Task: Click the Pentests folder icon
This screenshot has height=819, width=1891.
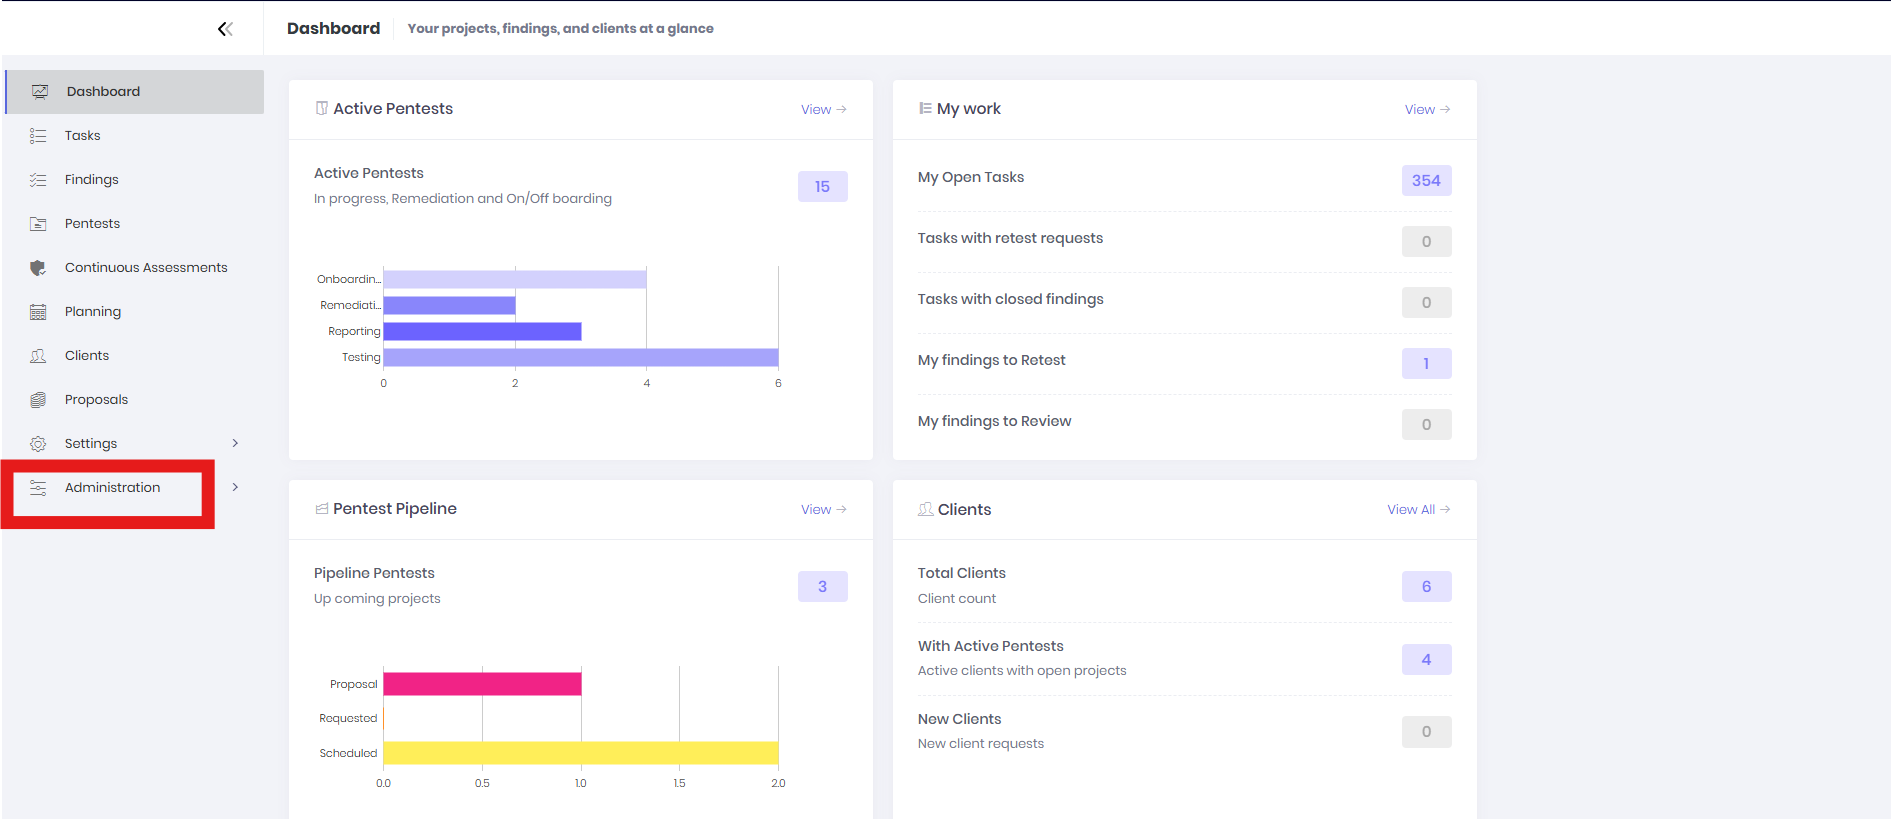Action: (x=38, y=224)
